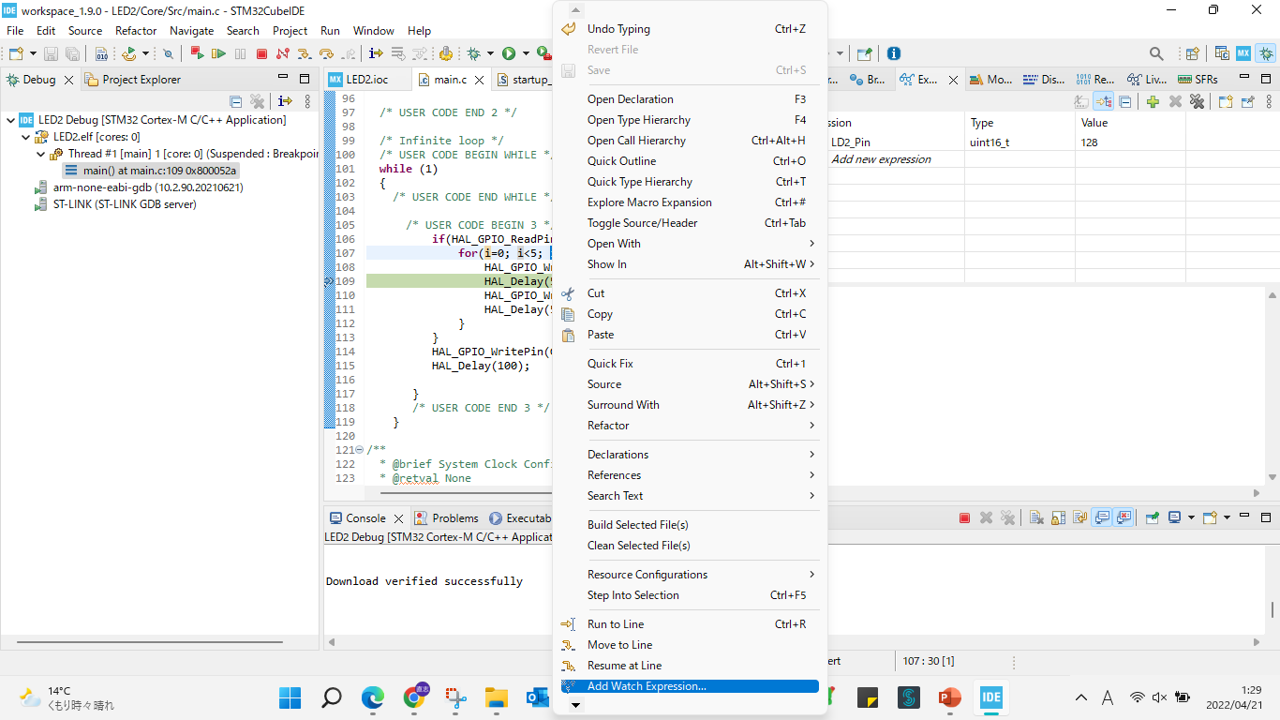Toggle Show Type Names icon in Expressions view
Image resolution: width=1280 pixels, height=720 pixels.
pos(1081,101)
